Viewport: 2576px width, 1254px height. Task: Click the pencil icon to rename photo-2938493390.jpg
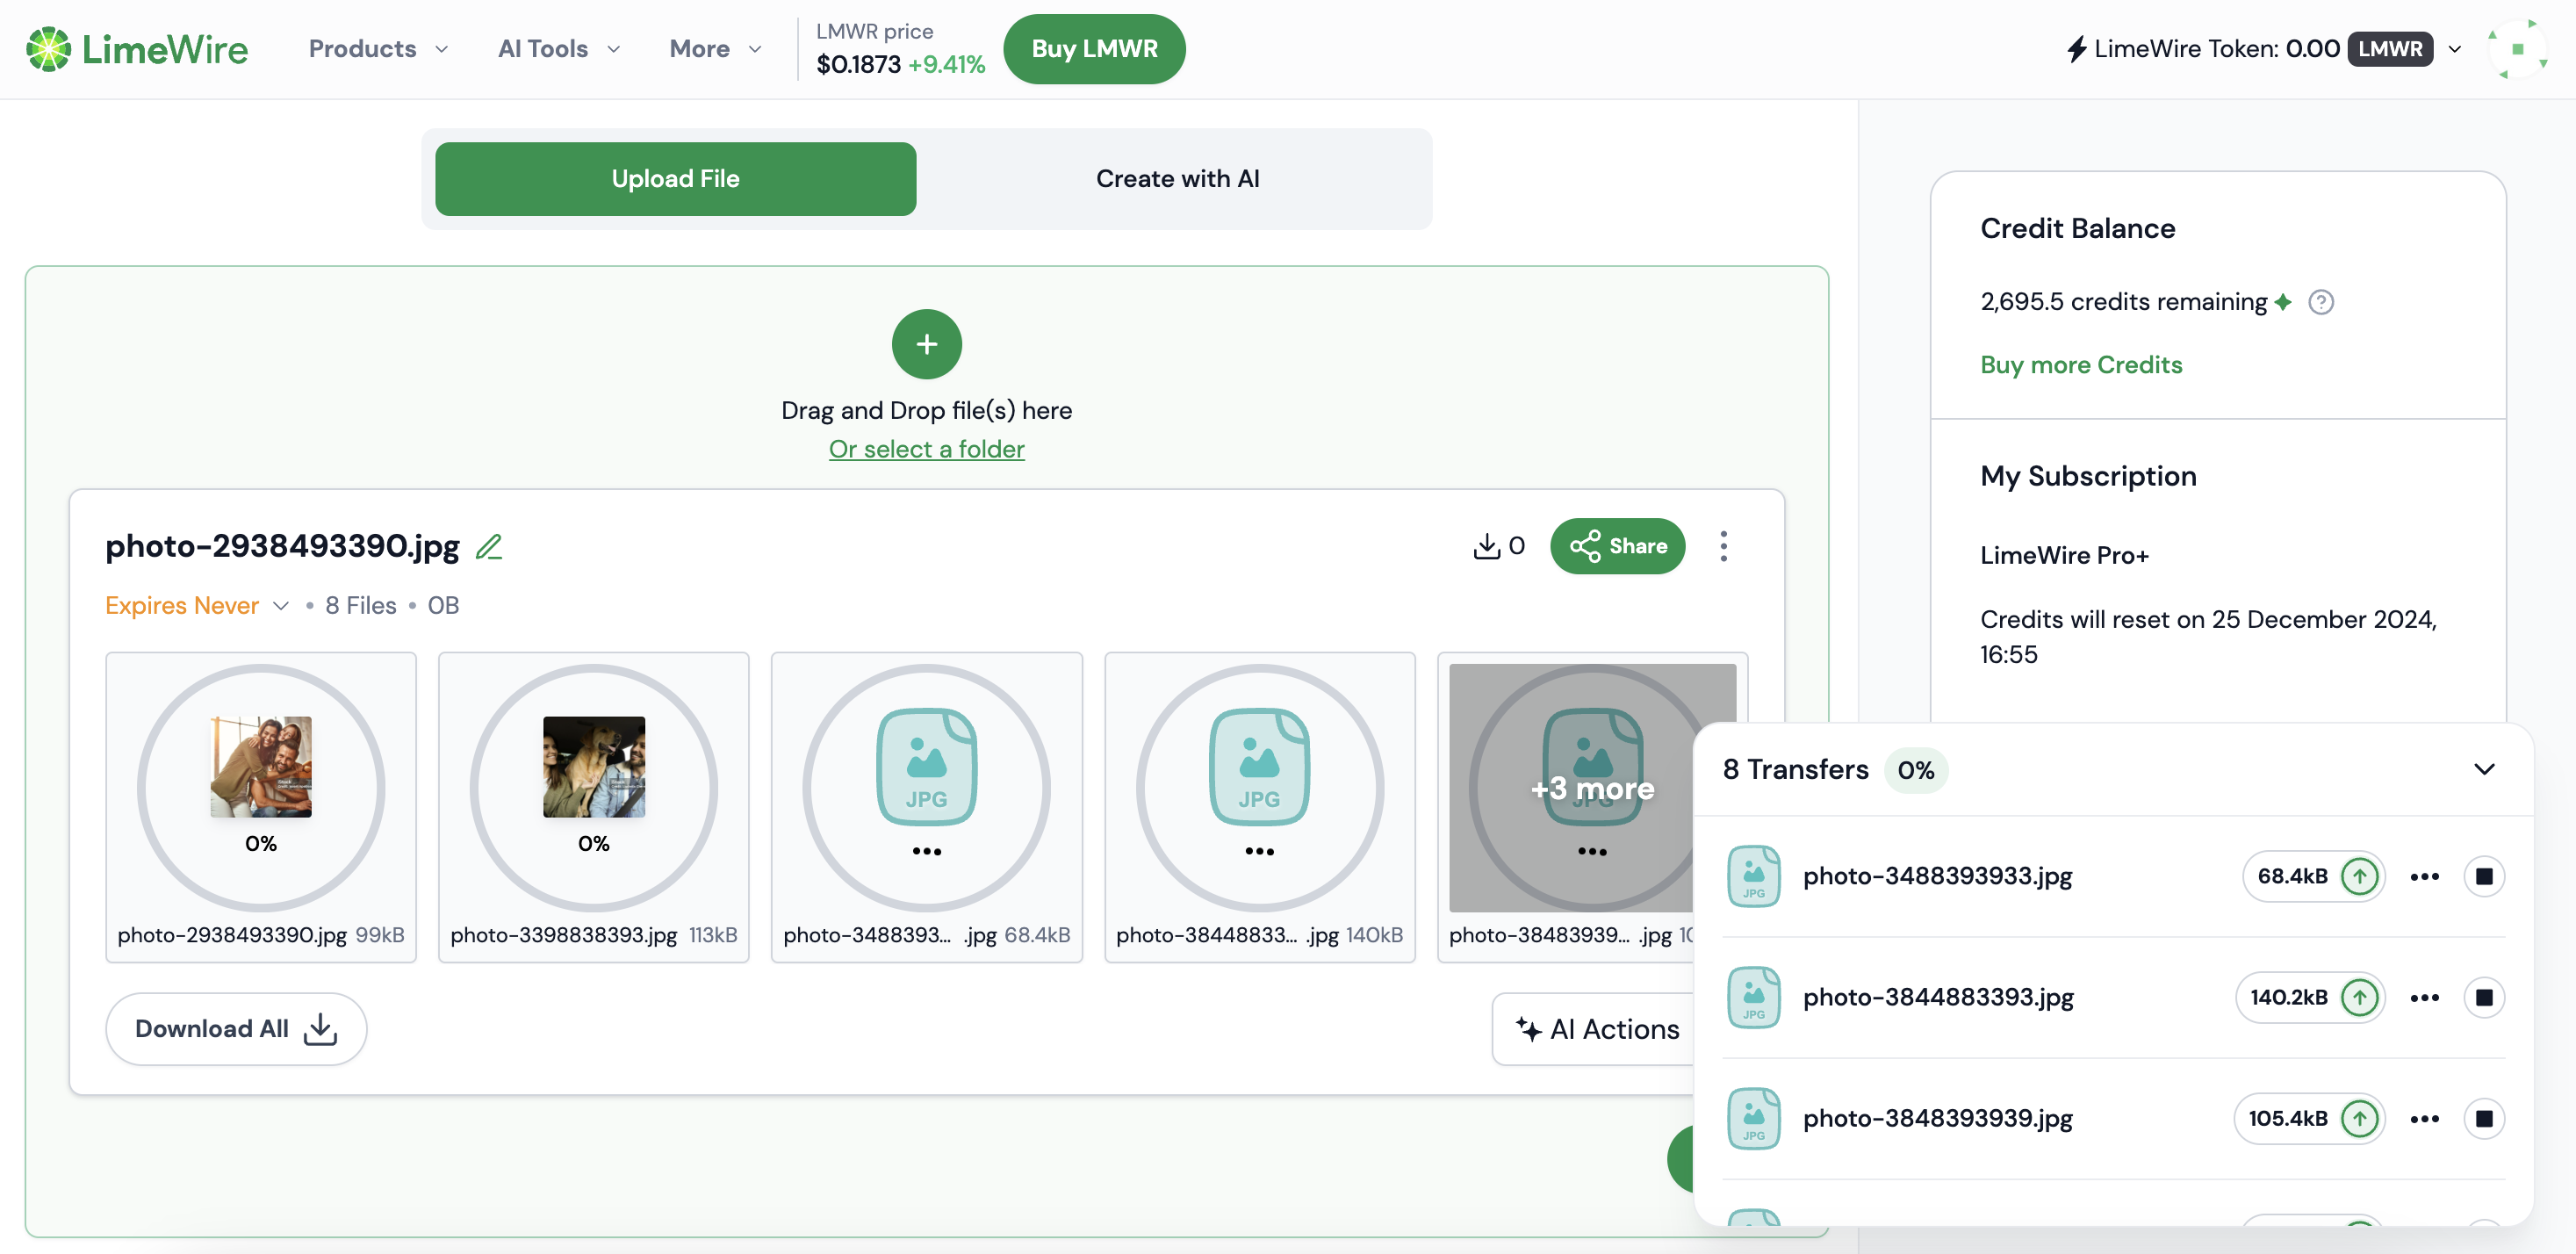pyautogui.click(x=490, y=547)
